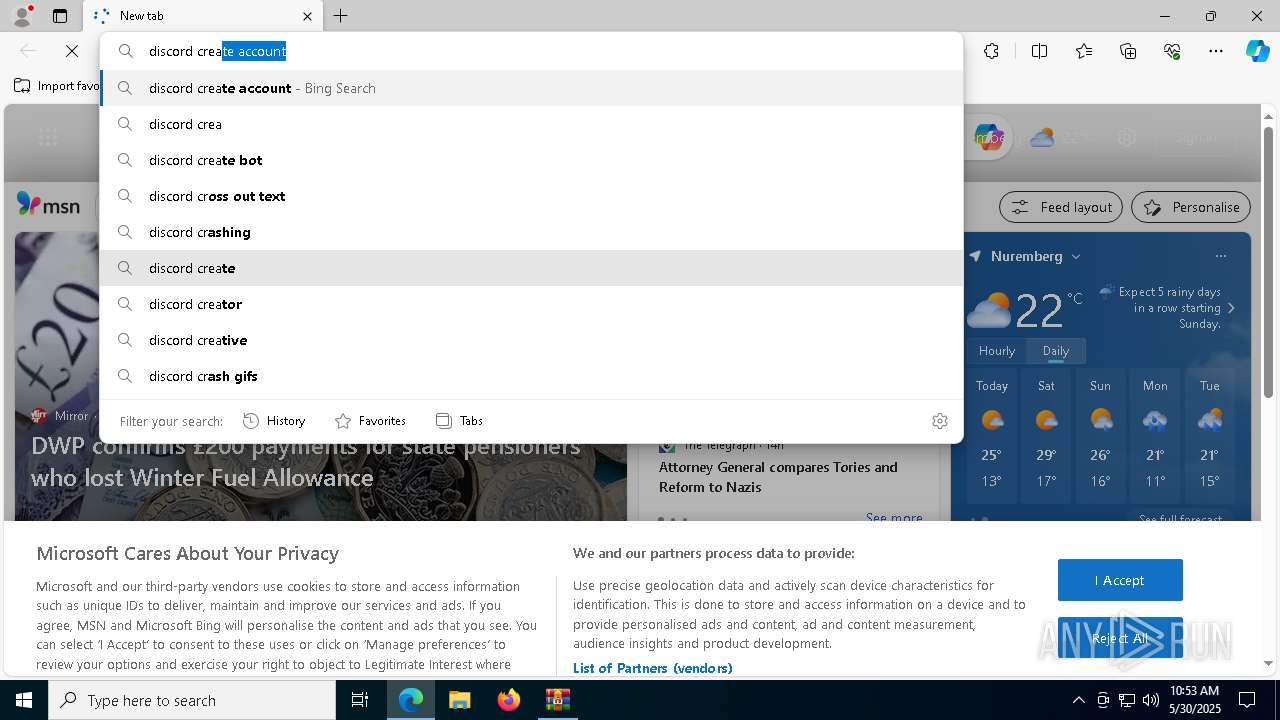Open search suggestion settings gear

[x=939, y=421]
